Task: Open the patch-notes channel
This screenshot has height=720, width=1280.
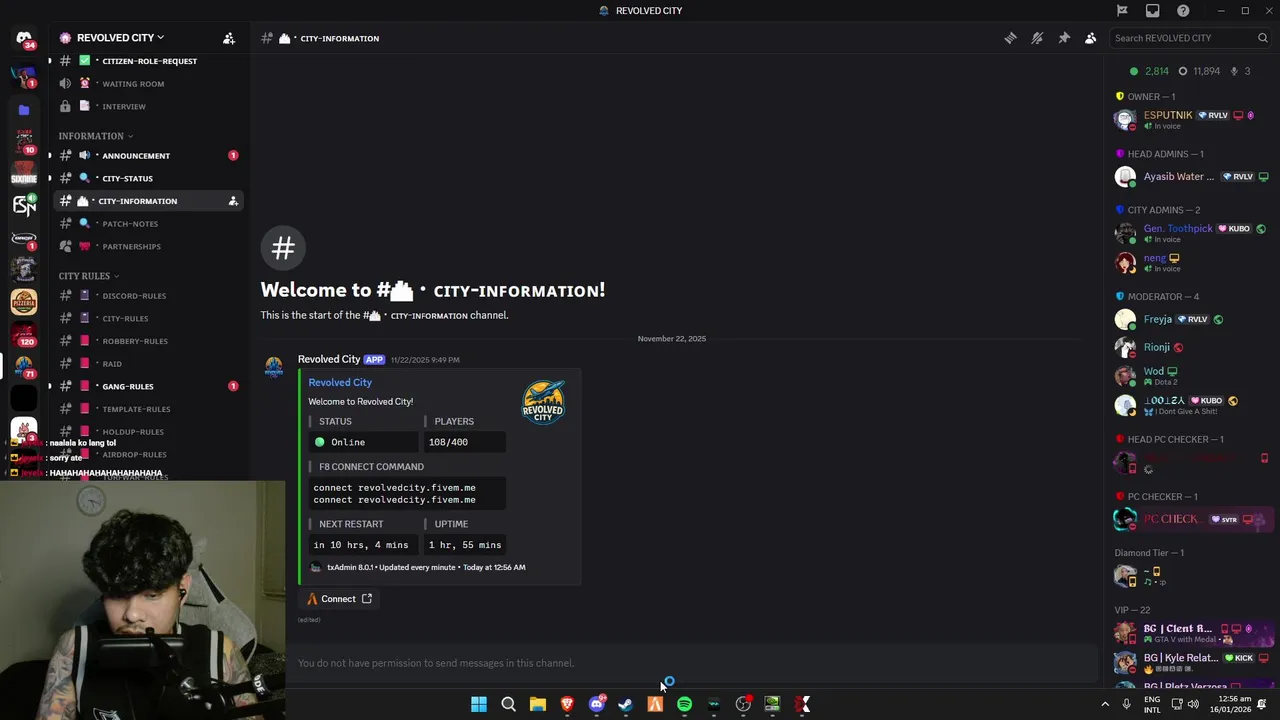Action: 146,224
